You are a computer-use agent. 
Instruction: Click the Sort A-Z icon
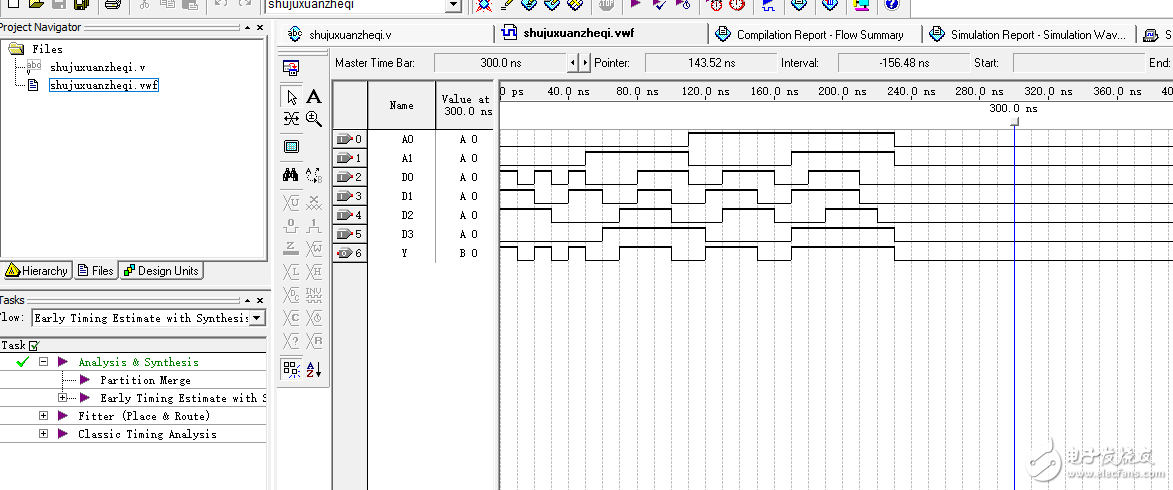click(314, 369)
